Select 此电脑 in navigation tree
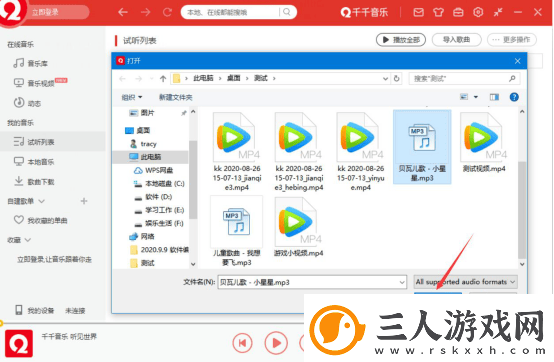The image size is (554, 362). click(x=151, y=157)
